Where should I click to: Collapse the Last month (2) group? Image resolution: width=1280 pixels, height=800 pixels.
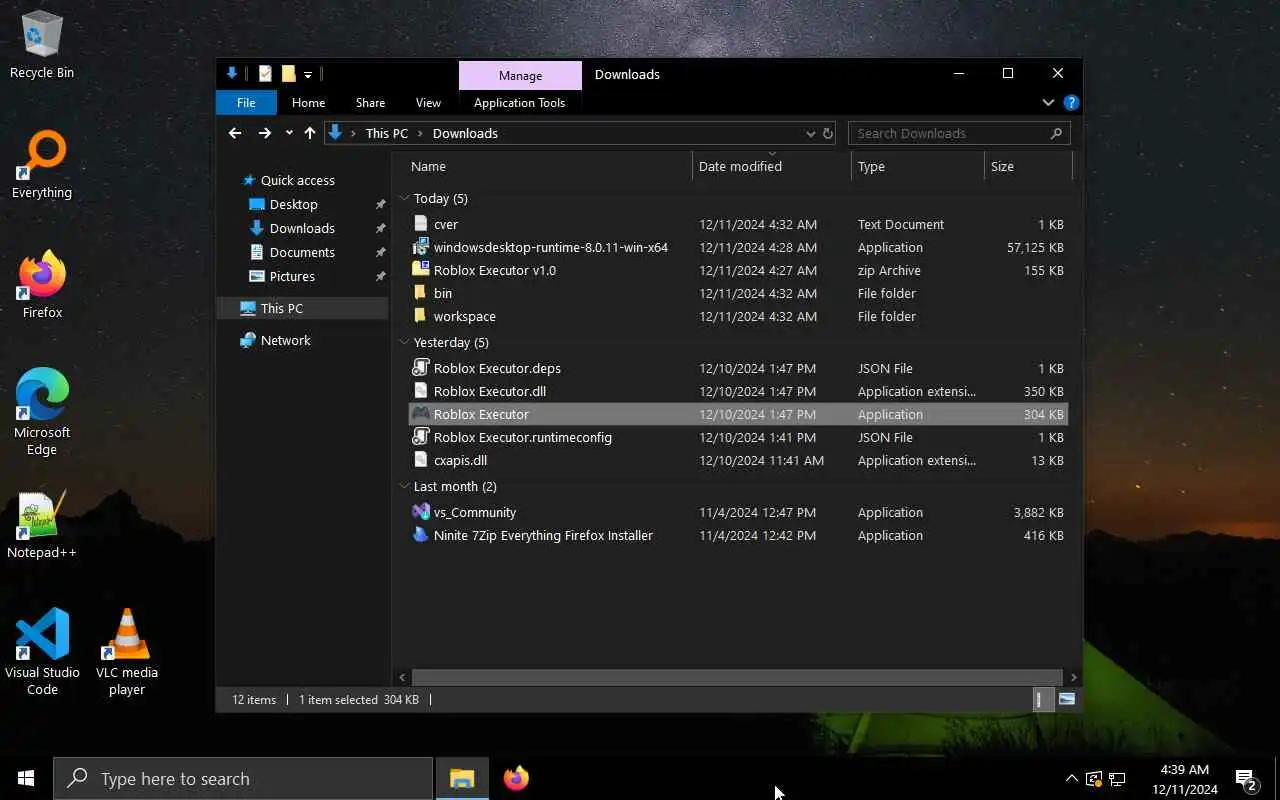tap(404, 486)
